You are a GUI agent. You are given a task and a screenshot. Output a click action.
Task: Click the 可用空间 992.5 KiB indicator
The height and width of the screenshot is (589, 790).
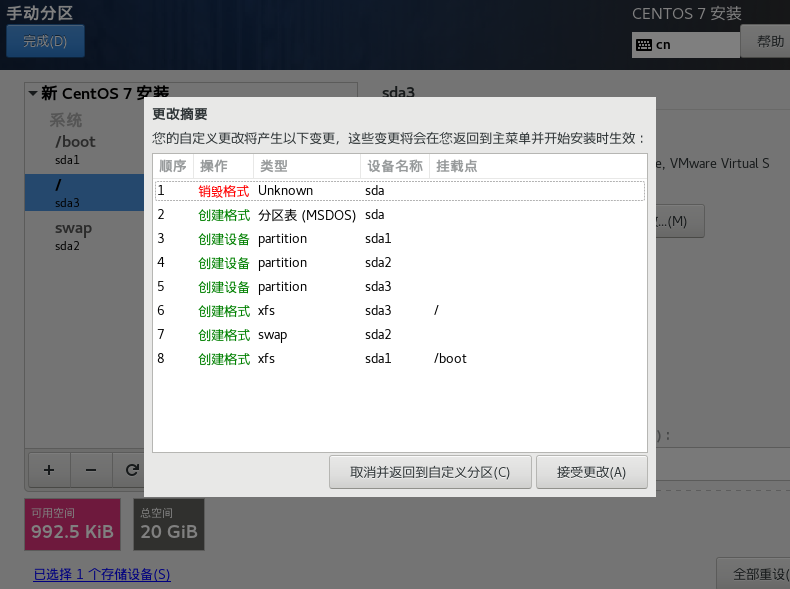(73, 525)
